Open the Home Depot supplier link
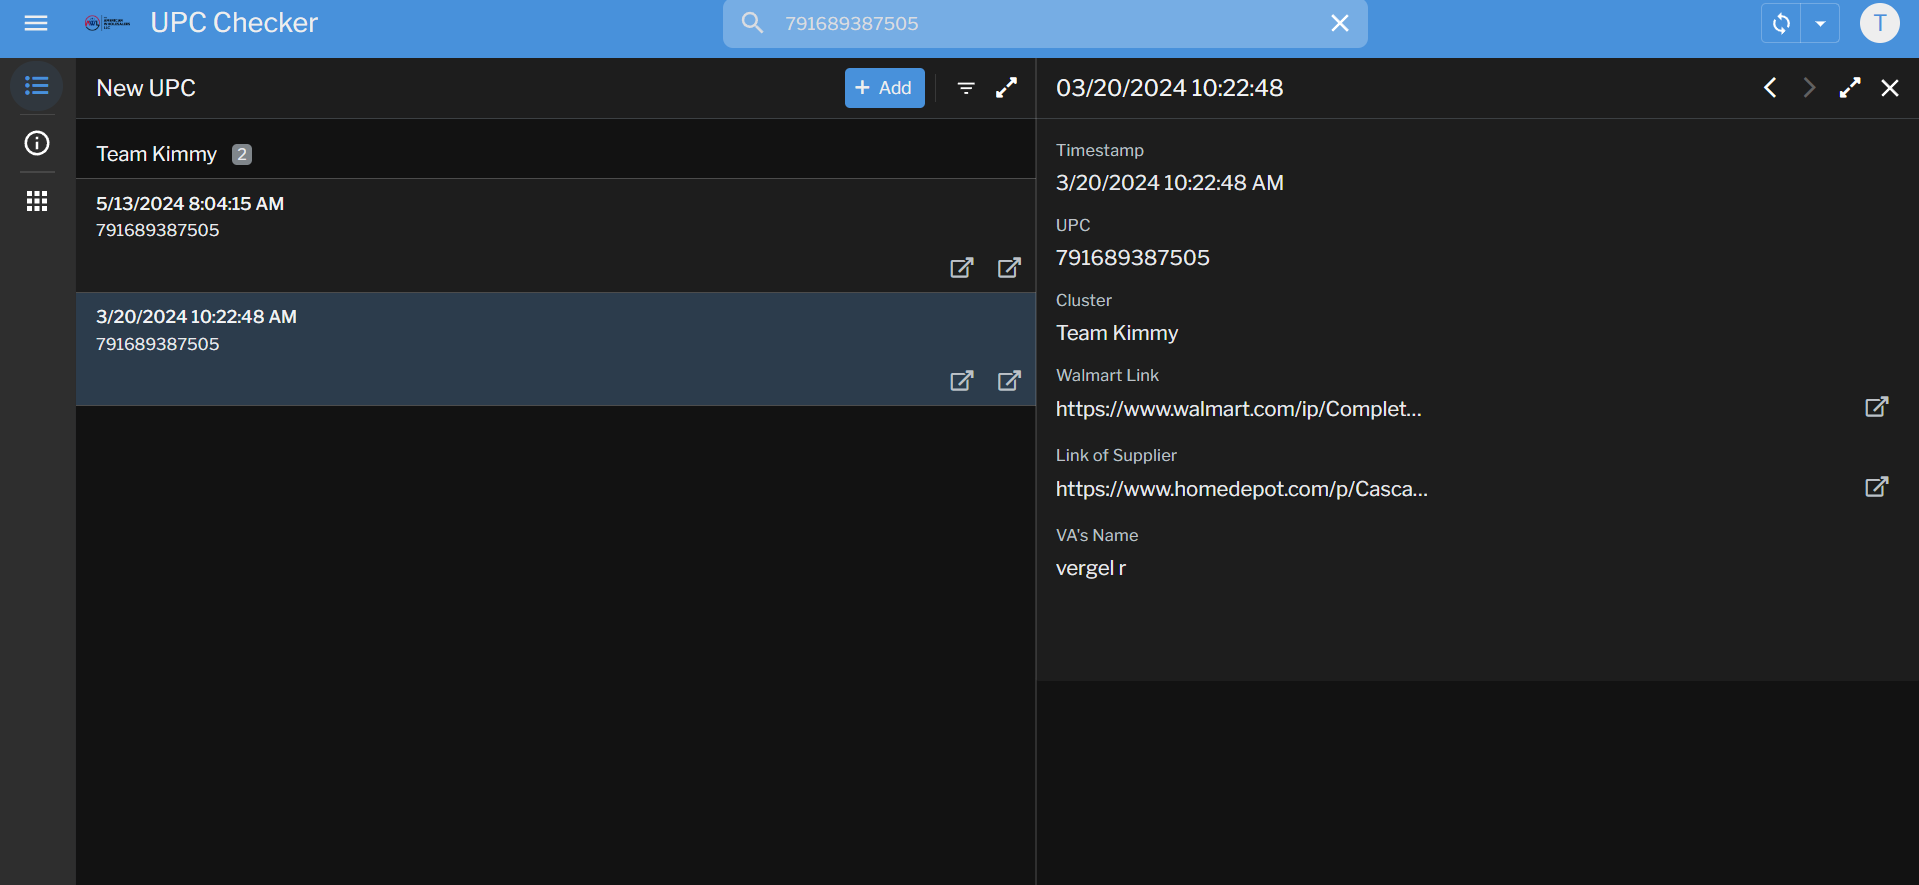The image size is (1919, 885). tap(1876, 487)
